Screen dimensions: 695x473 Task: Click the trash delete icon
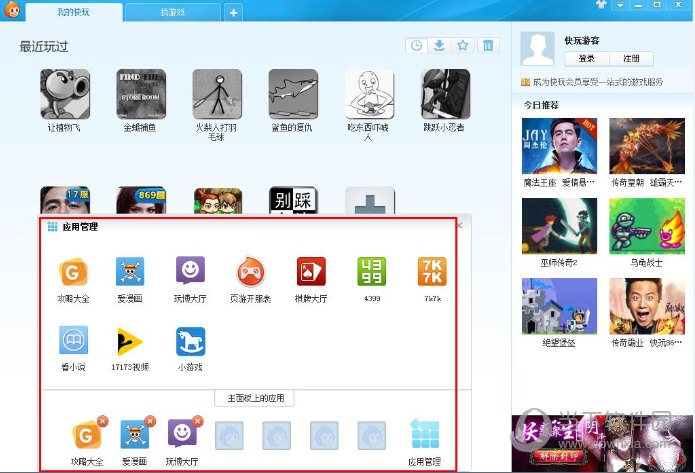[488, 46]
